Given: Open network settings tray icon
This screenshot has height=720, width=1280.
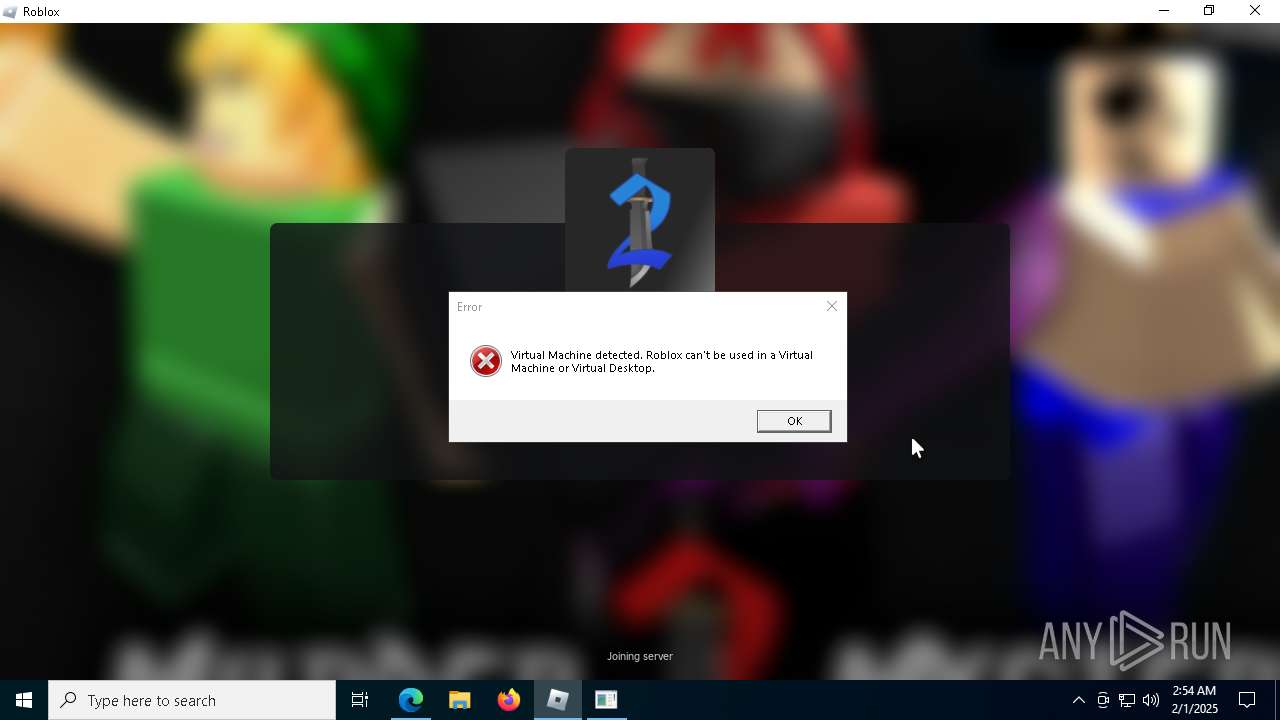Looking at the screenshot, I should [x=1127, y=700].
